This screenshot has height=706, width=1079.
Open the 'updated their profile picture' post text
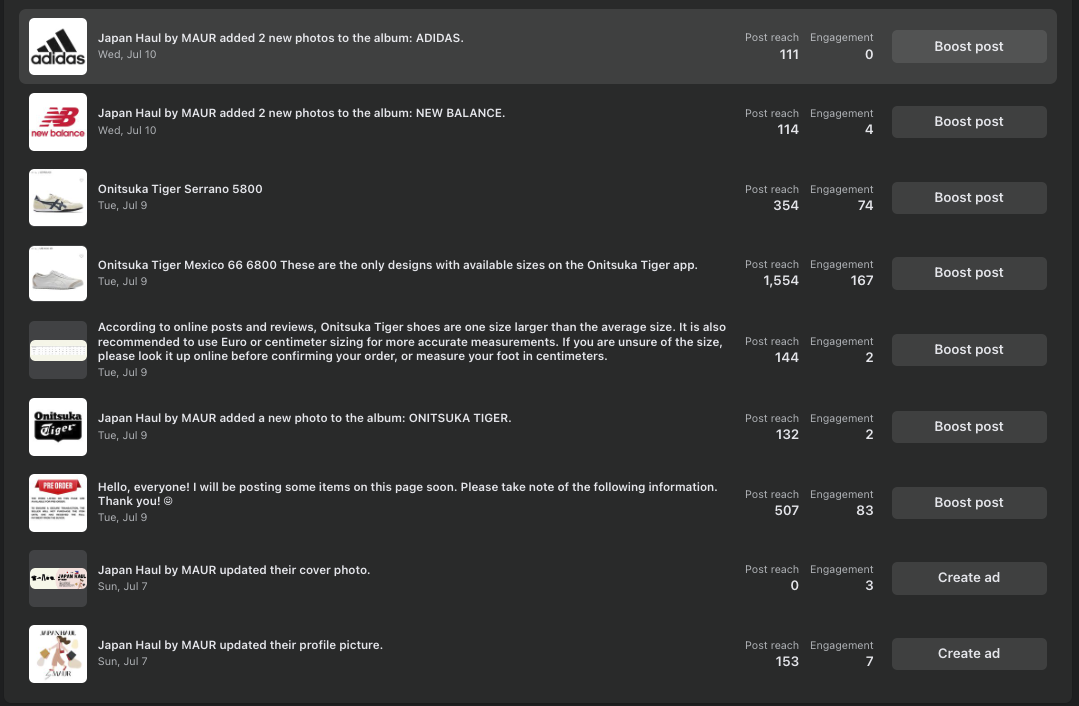[240, 645]
